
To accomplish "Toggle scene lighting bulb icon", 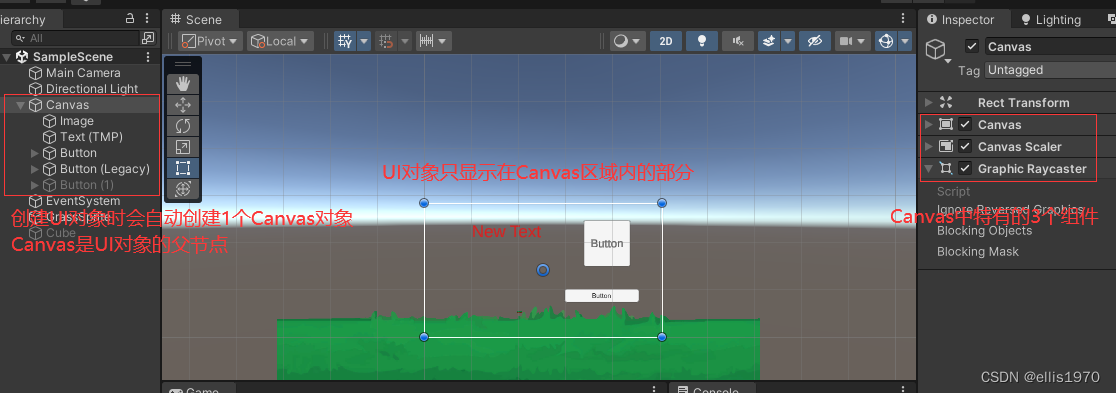I will (x=702, y=41).
